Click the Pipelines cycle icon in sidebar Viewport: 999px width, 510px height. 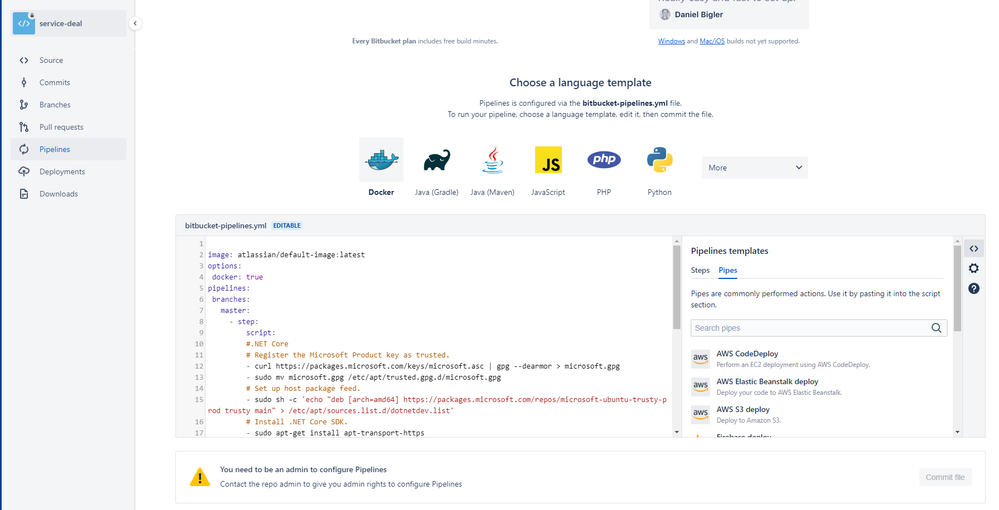(24, 149)
